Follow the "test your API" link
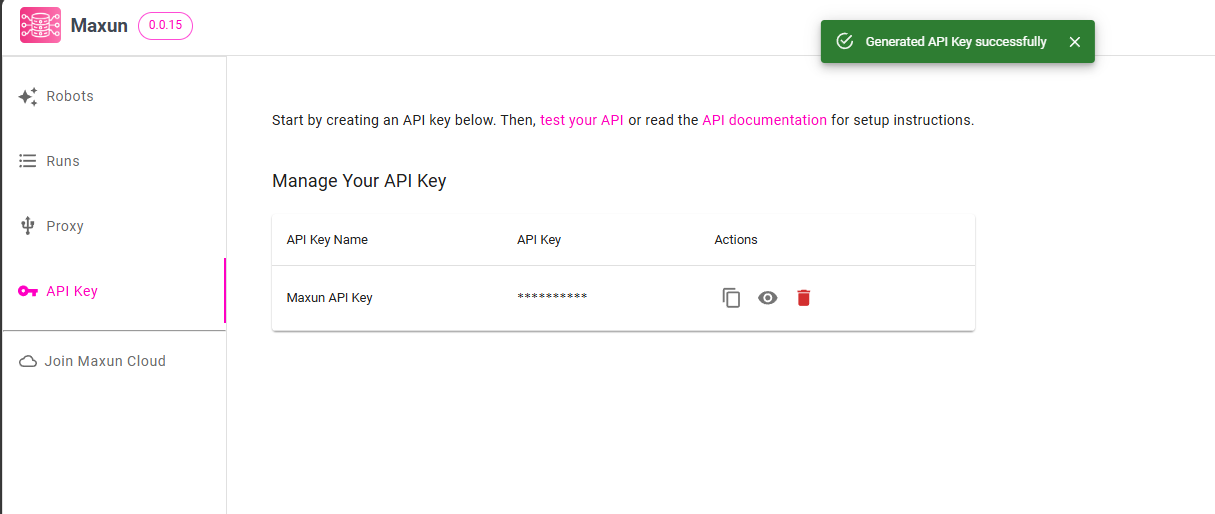 582,120
